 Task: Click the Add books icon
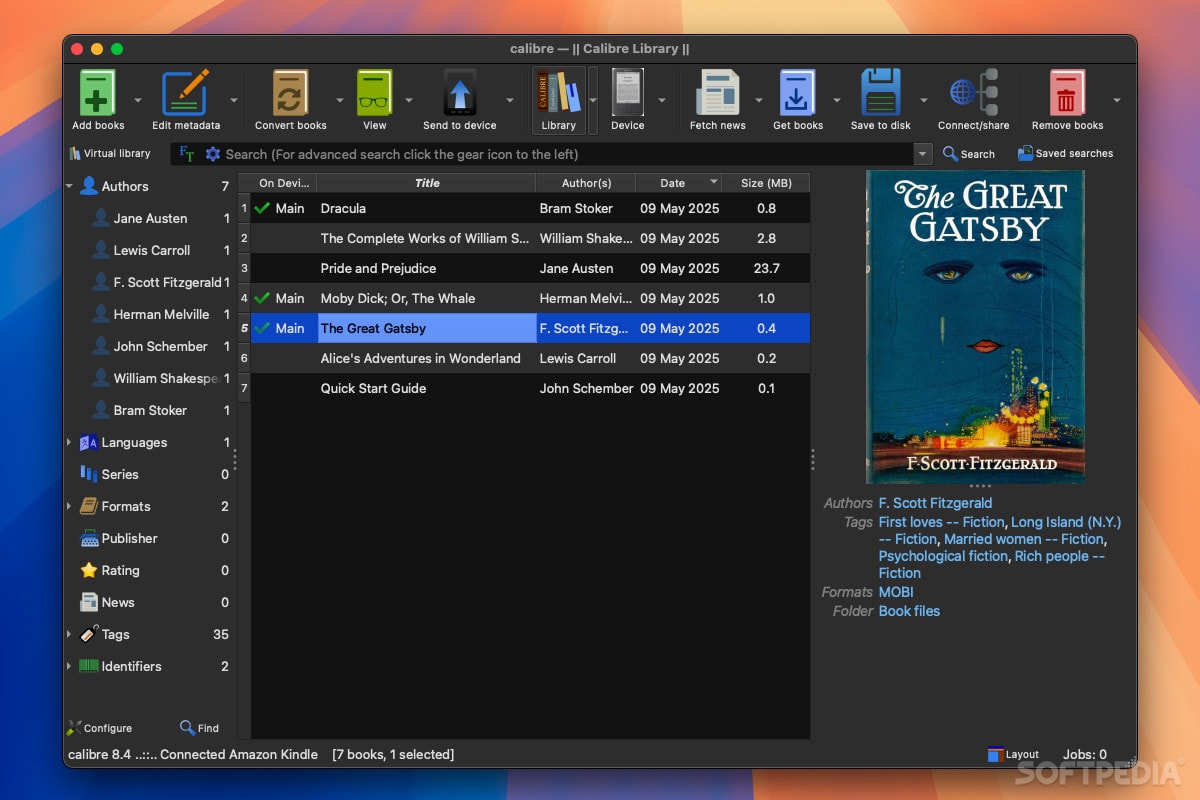click(x=98, y=94)
